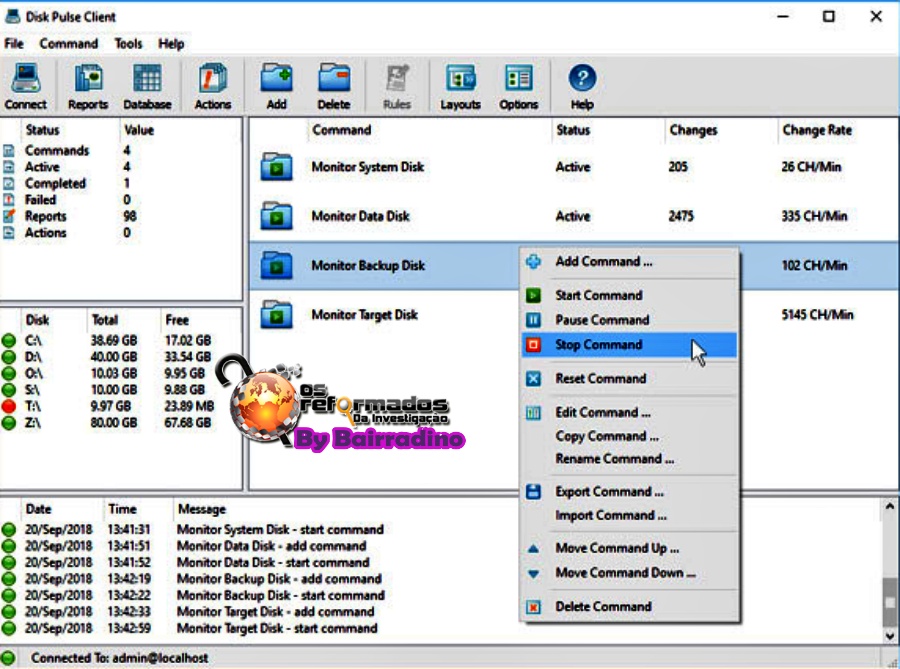Click the Actions toolbar icon
Image resolution: width=900 pixels, height=669 pixels.
(213, 87)
